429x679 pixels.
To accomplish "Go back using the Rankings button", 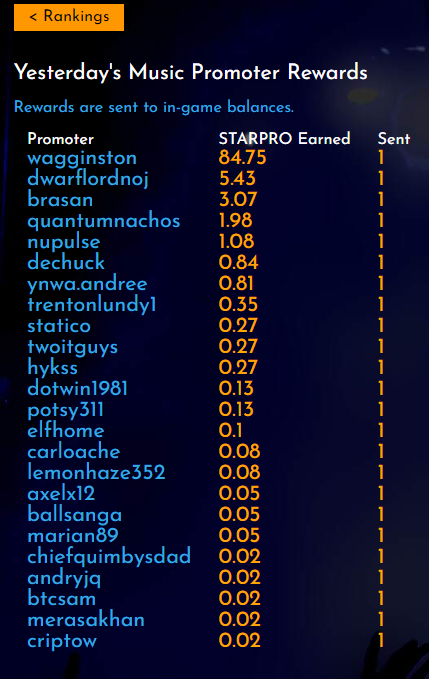I will tap(69, 17).
